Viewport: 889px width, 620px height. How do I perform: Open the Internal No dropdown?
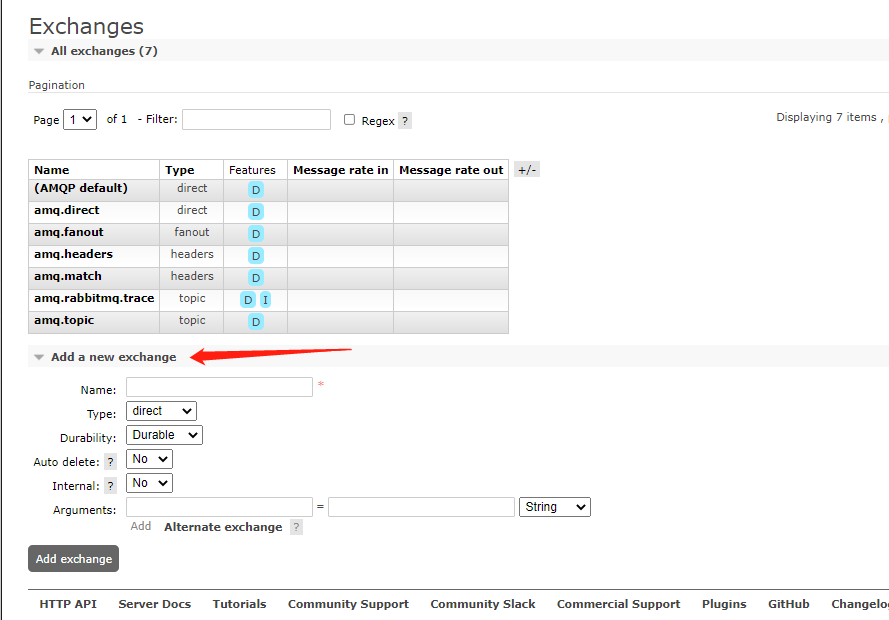point(149,483)
